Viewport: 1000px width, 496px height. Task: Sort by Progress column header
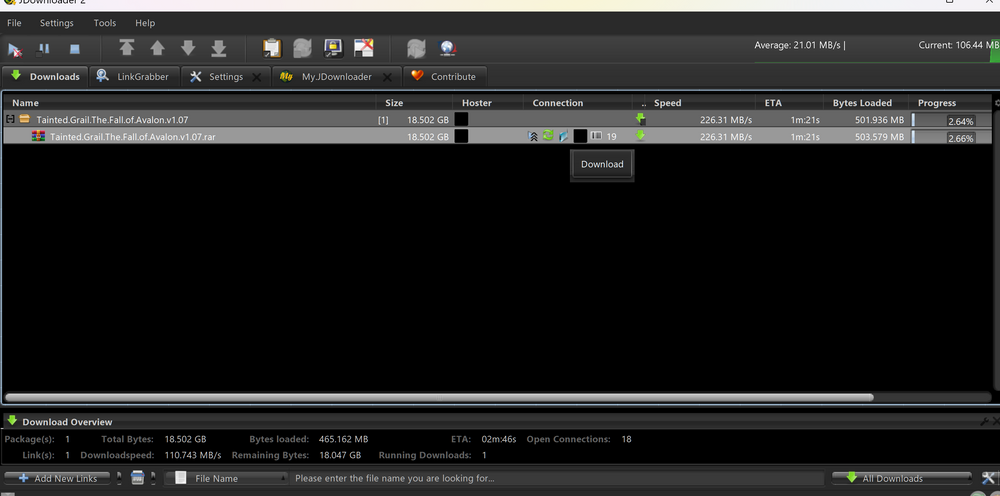pos(950,103)
